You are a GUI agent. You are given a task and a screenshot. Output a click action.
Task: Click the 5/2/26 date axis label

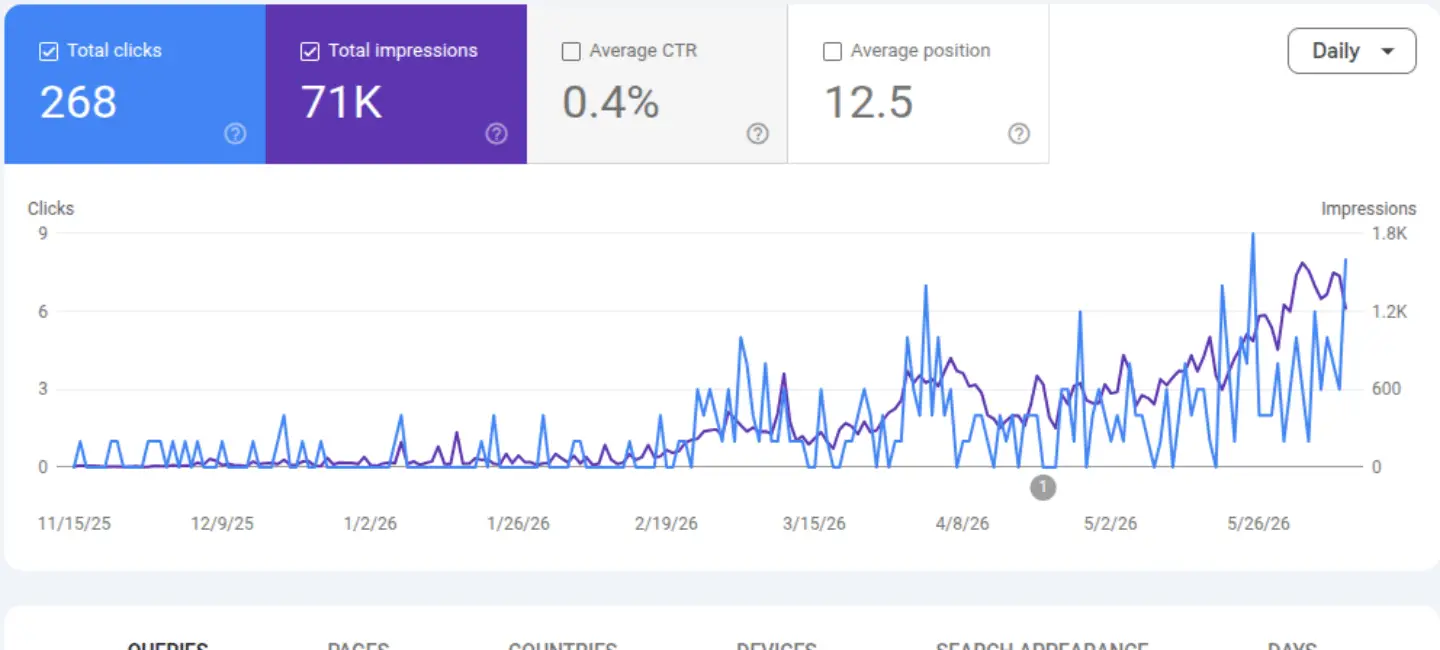coord(1110,524)
